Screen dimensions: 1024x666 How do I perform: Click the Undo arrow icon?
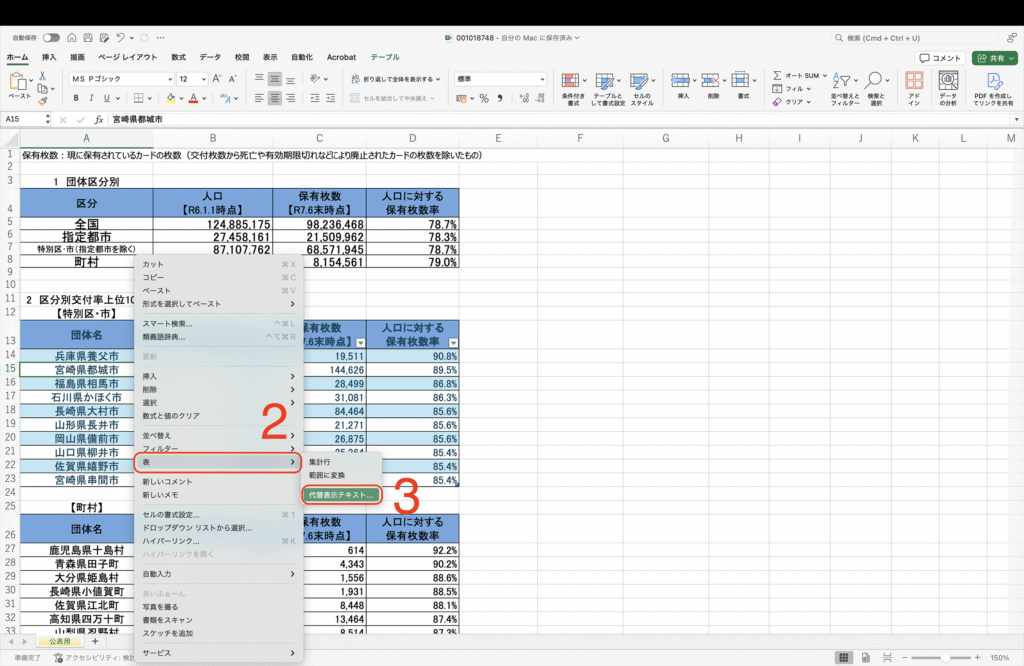point(120,38)
